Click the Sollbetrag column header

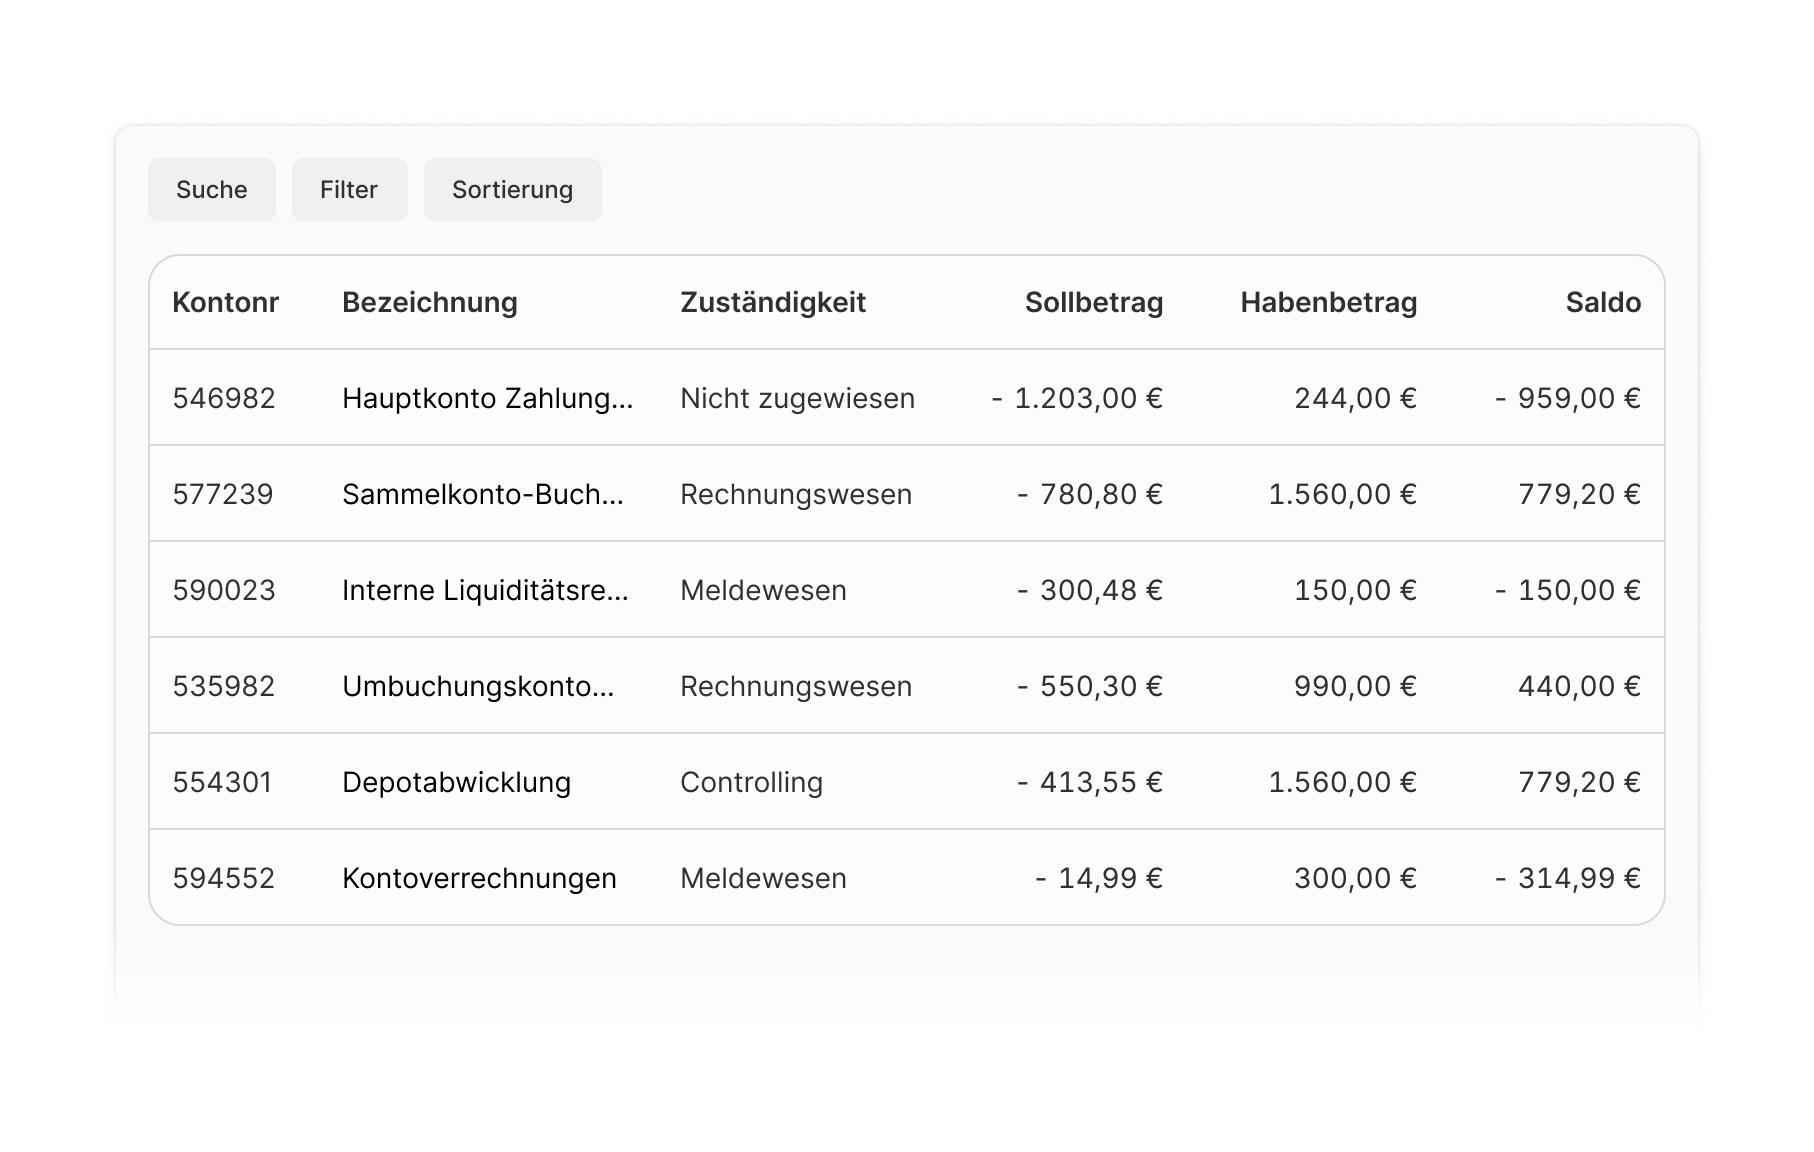pyautogui.click(x=1094, y=303)
